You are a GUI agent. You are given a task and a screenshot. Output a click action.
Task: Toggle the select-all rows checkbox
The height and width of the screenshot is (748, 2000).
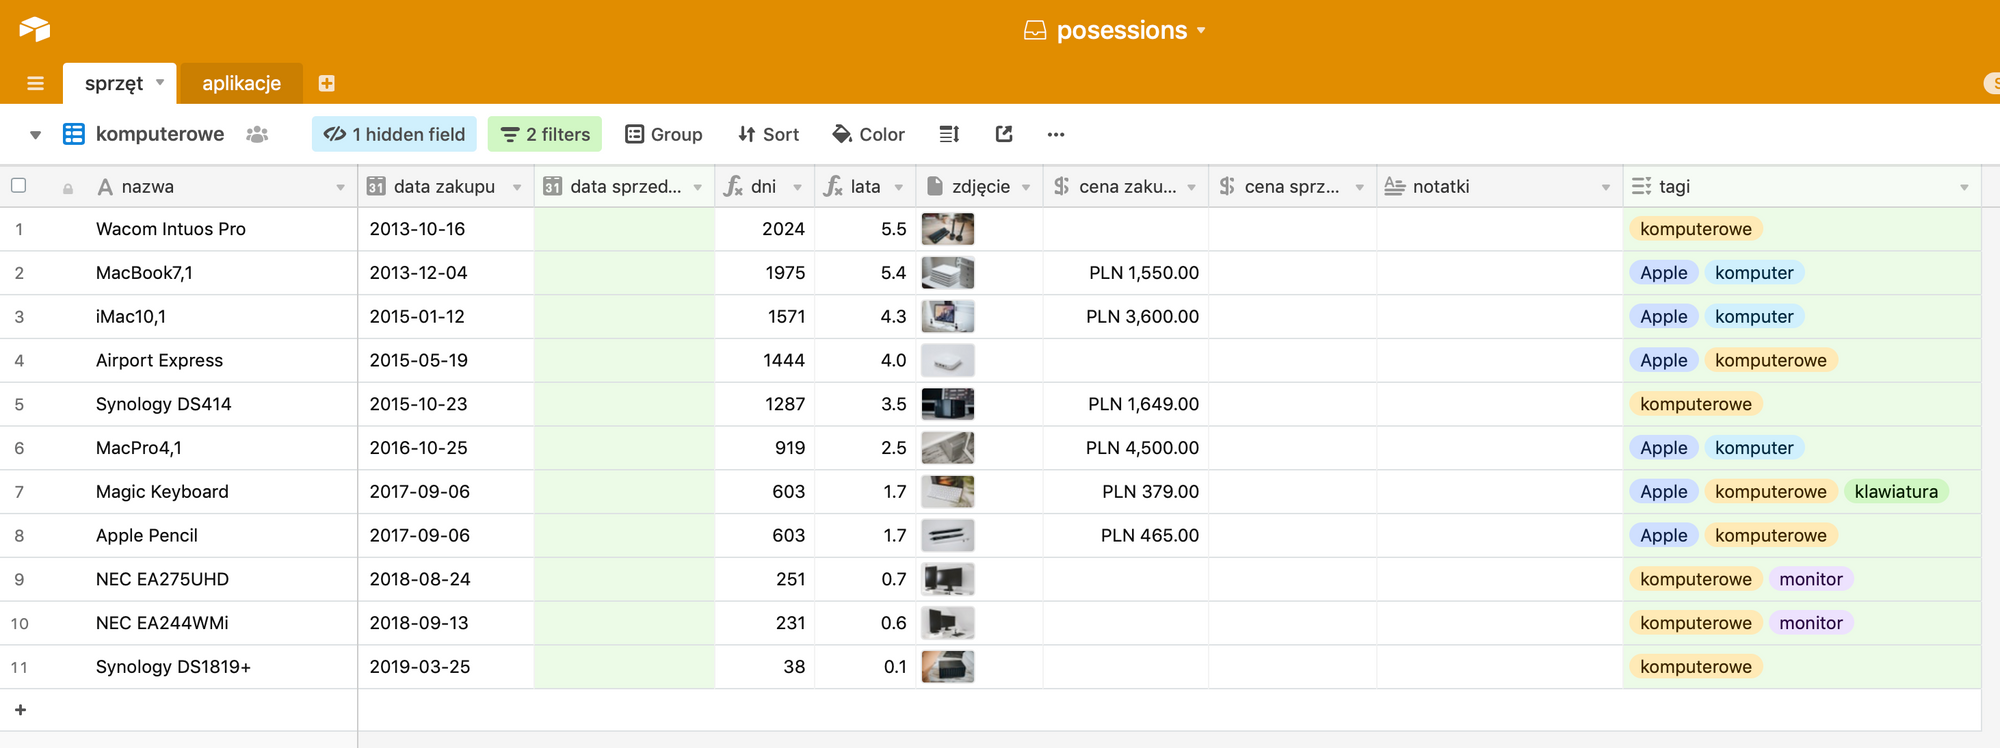pyautogui.click(x=18, y=185)
